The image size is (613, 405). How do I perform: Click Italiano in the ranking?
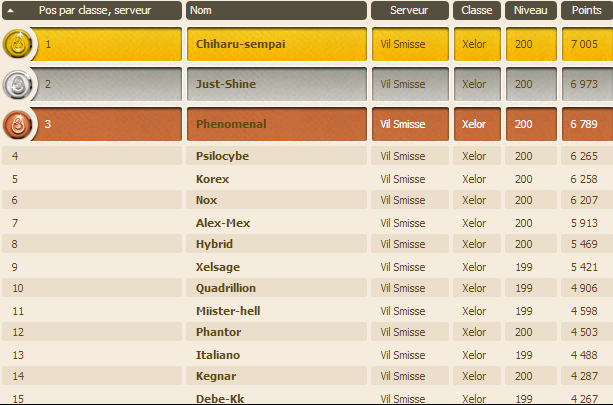click(218, 355)
